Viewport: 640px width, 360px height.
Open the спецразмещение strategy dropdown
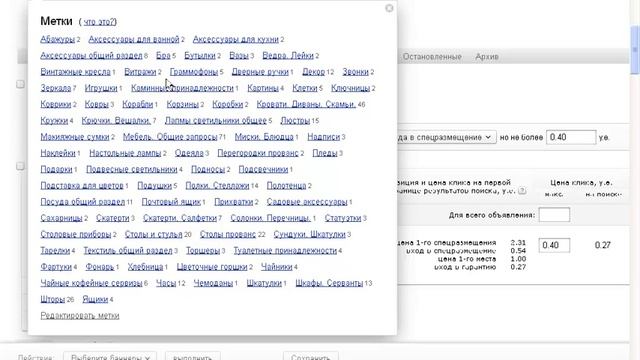point(447,137)
